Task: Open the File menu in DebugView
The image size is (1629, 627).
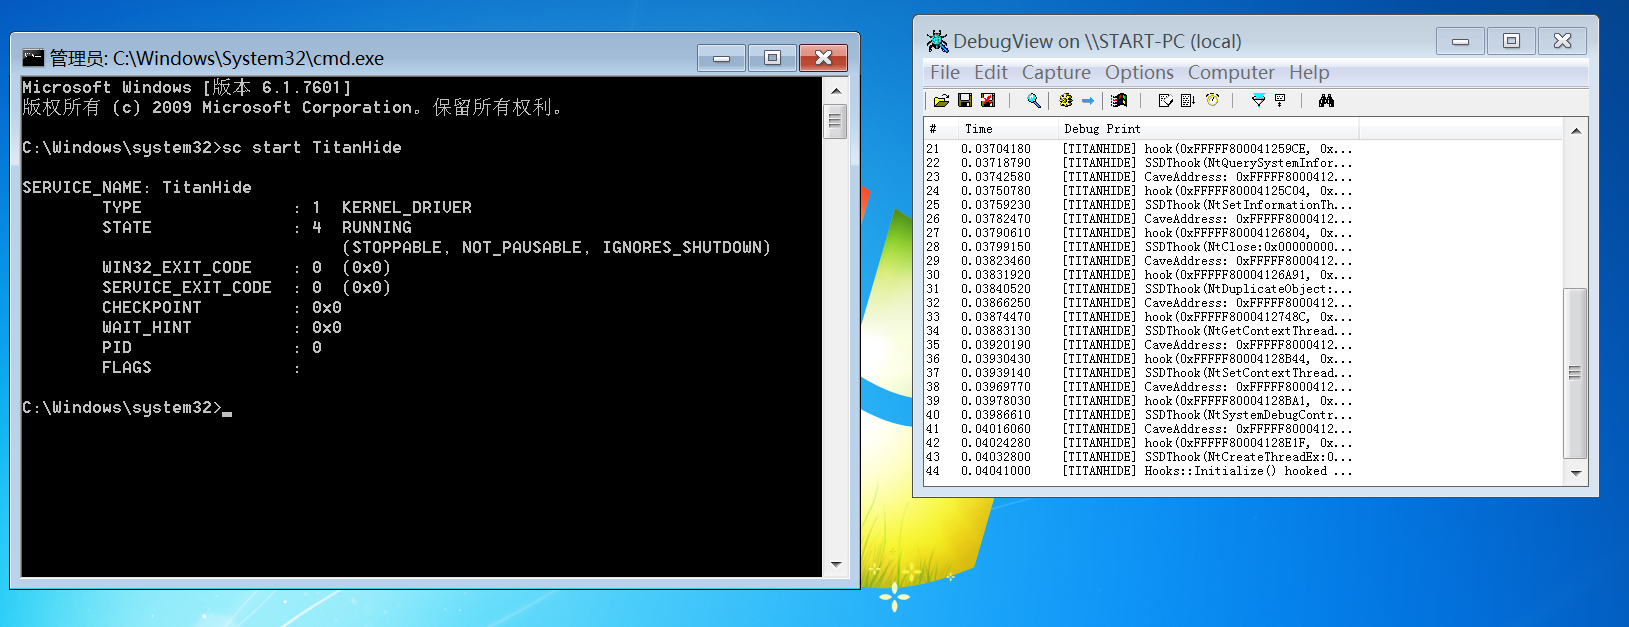Action: (x=945, y=72)
